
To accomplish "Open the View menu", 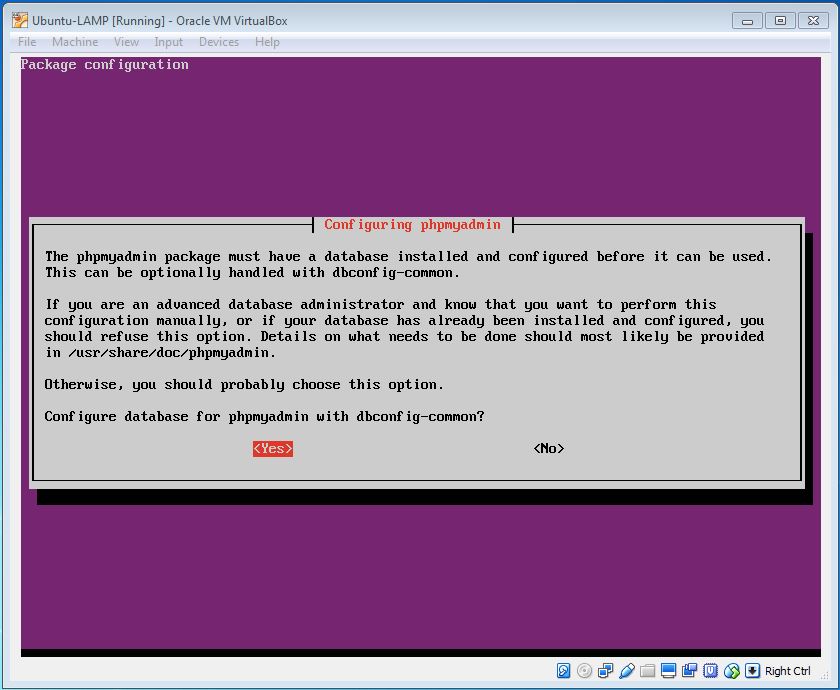I will [x=126, y=42].
